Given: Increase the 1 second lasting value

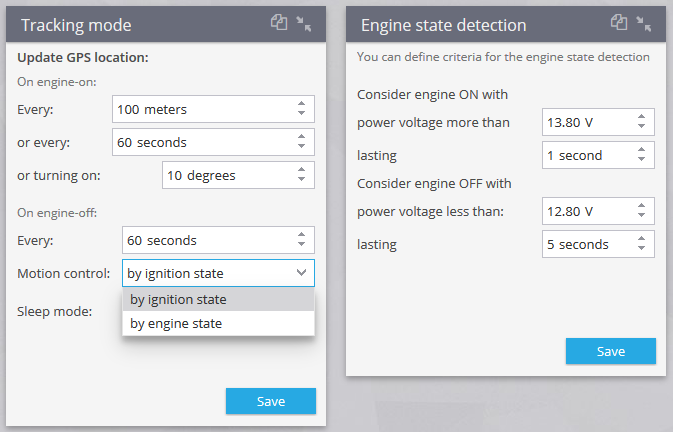Looking at the screenshot, I should click(641, 150).
